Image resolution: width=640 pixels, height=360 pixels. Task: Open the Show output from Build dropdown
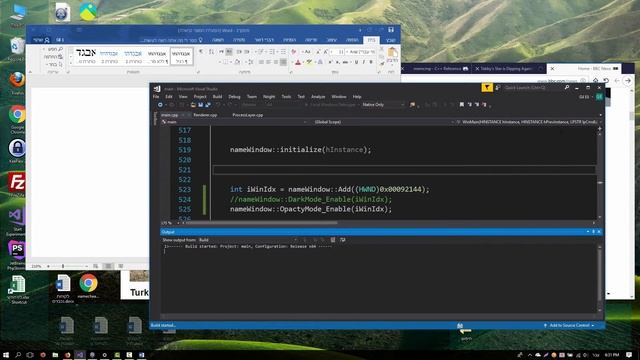245,240
